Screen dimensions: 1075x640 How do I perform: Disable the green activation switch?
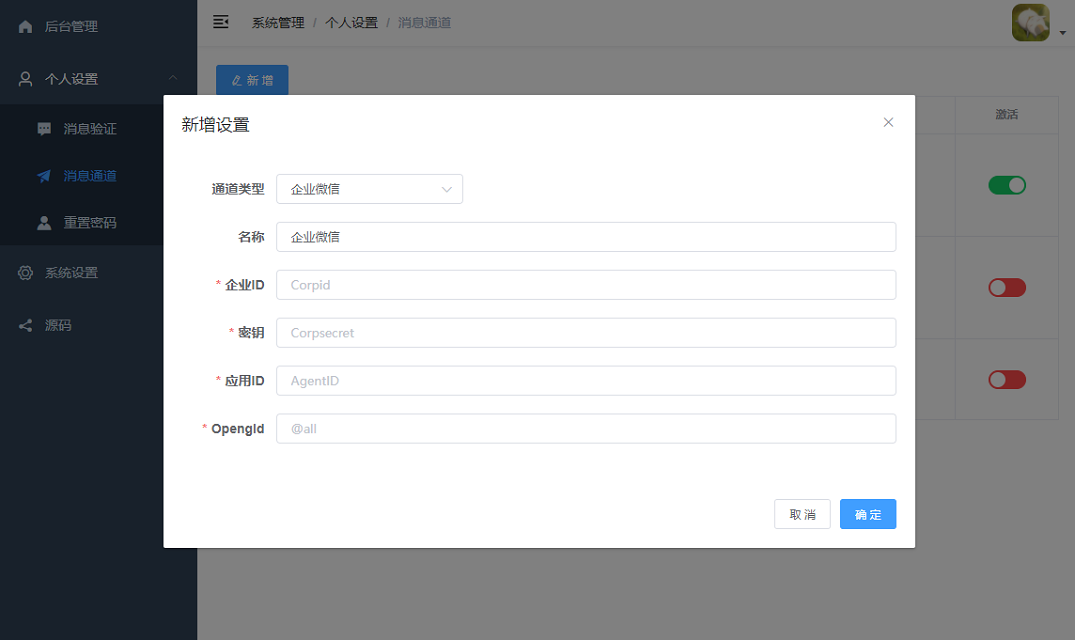tap(1006, 185)
